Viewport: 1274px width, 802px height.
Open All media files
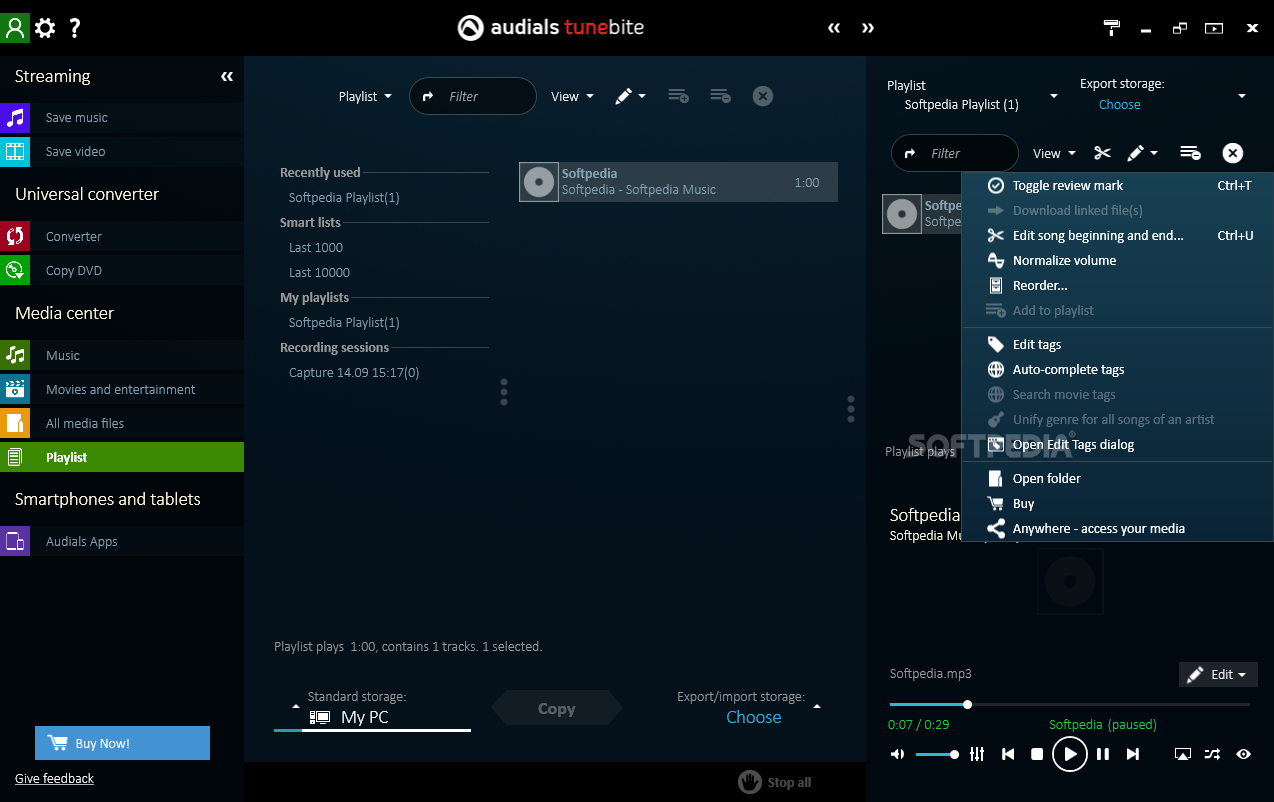tap(122, 423)
